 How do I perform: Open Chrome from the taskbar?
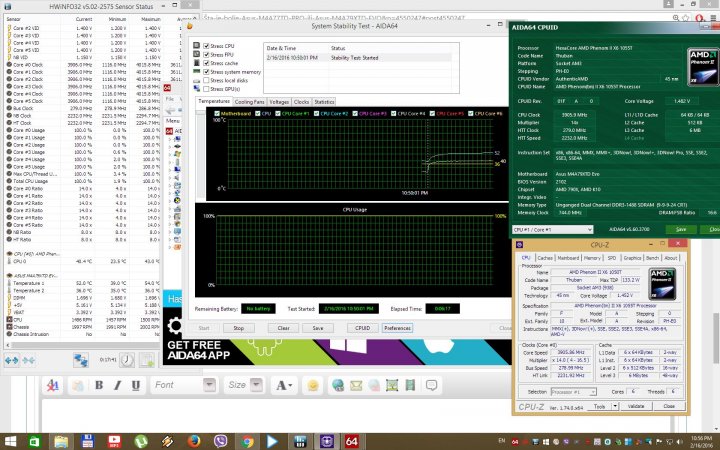(x=247, y=442)
